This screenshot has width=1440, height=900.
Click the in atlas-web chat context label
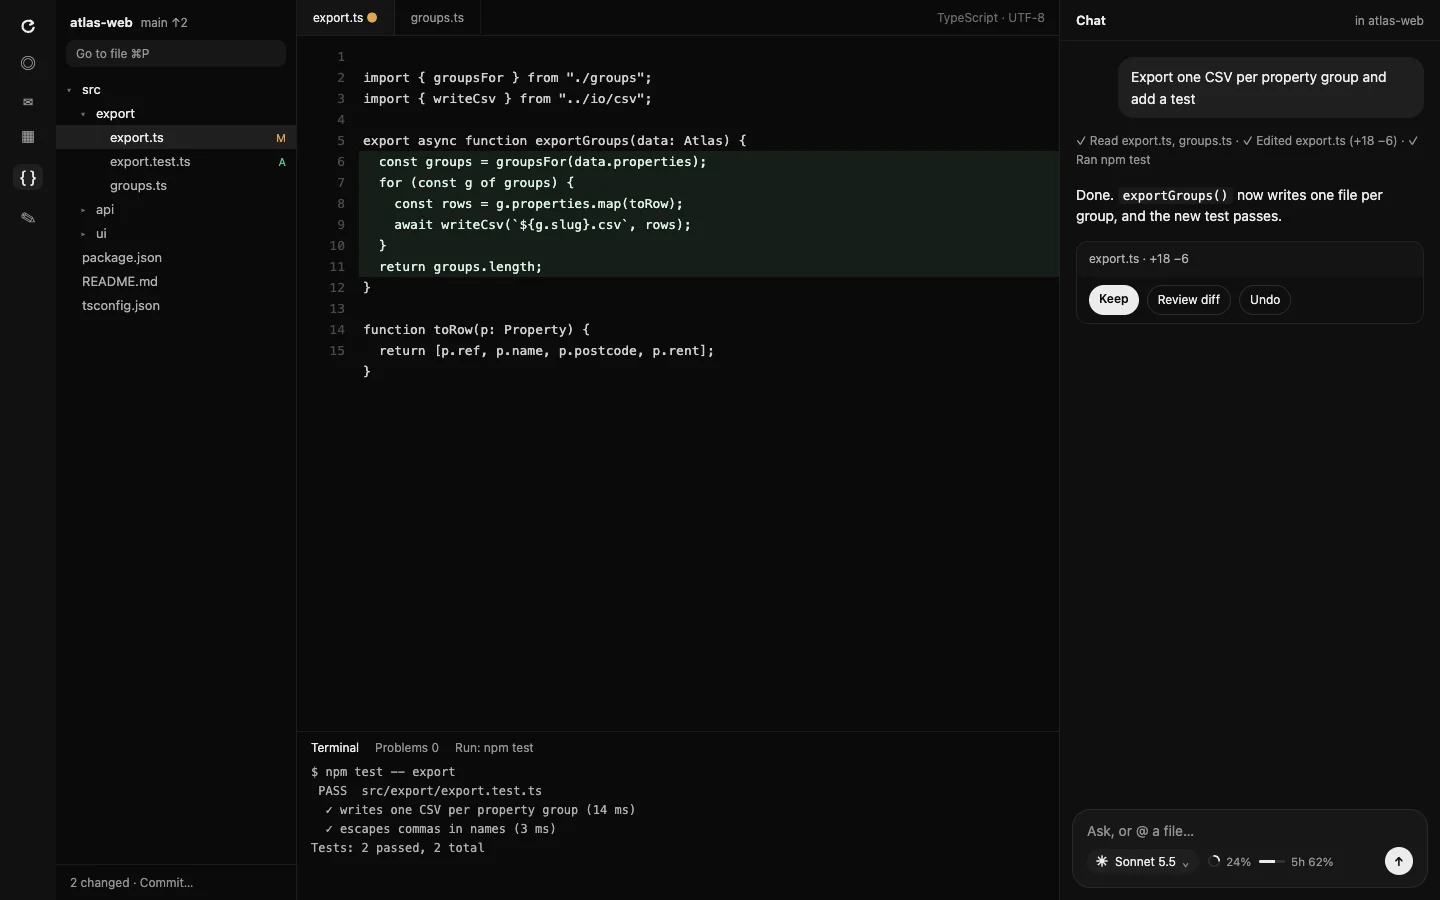point(1389,21)
